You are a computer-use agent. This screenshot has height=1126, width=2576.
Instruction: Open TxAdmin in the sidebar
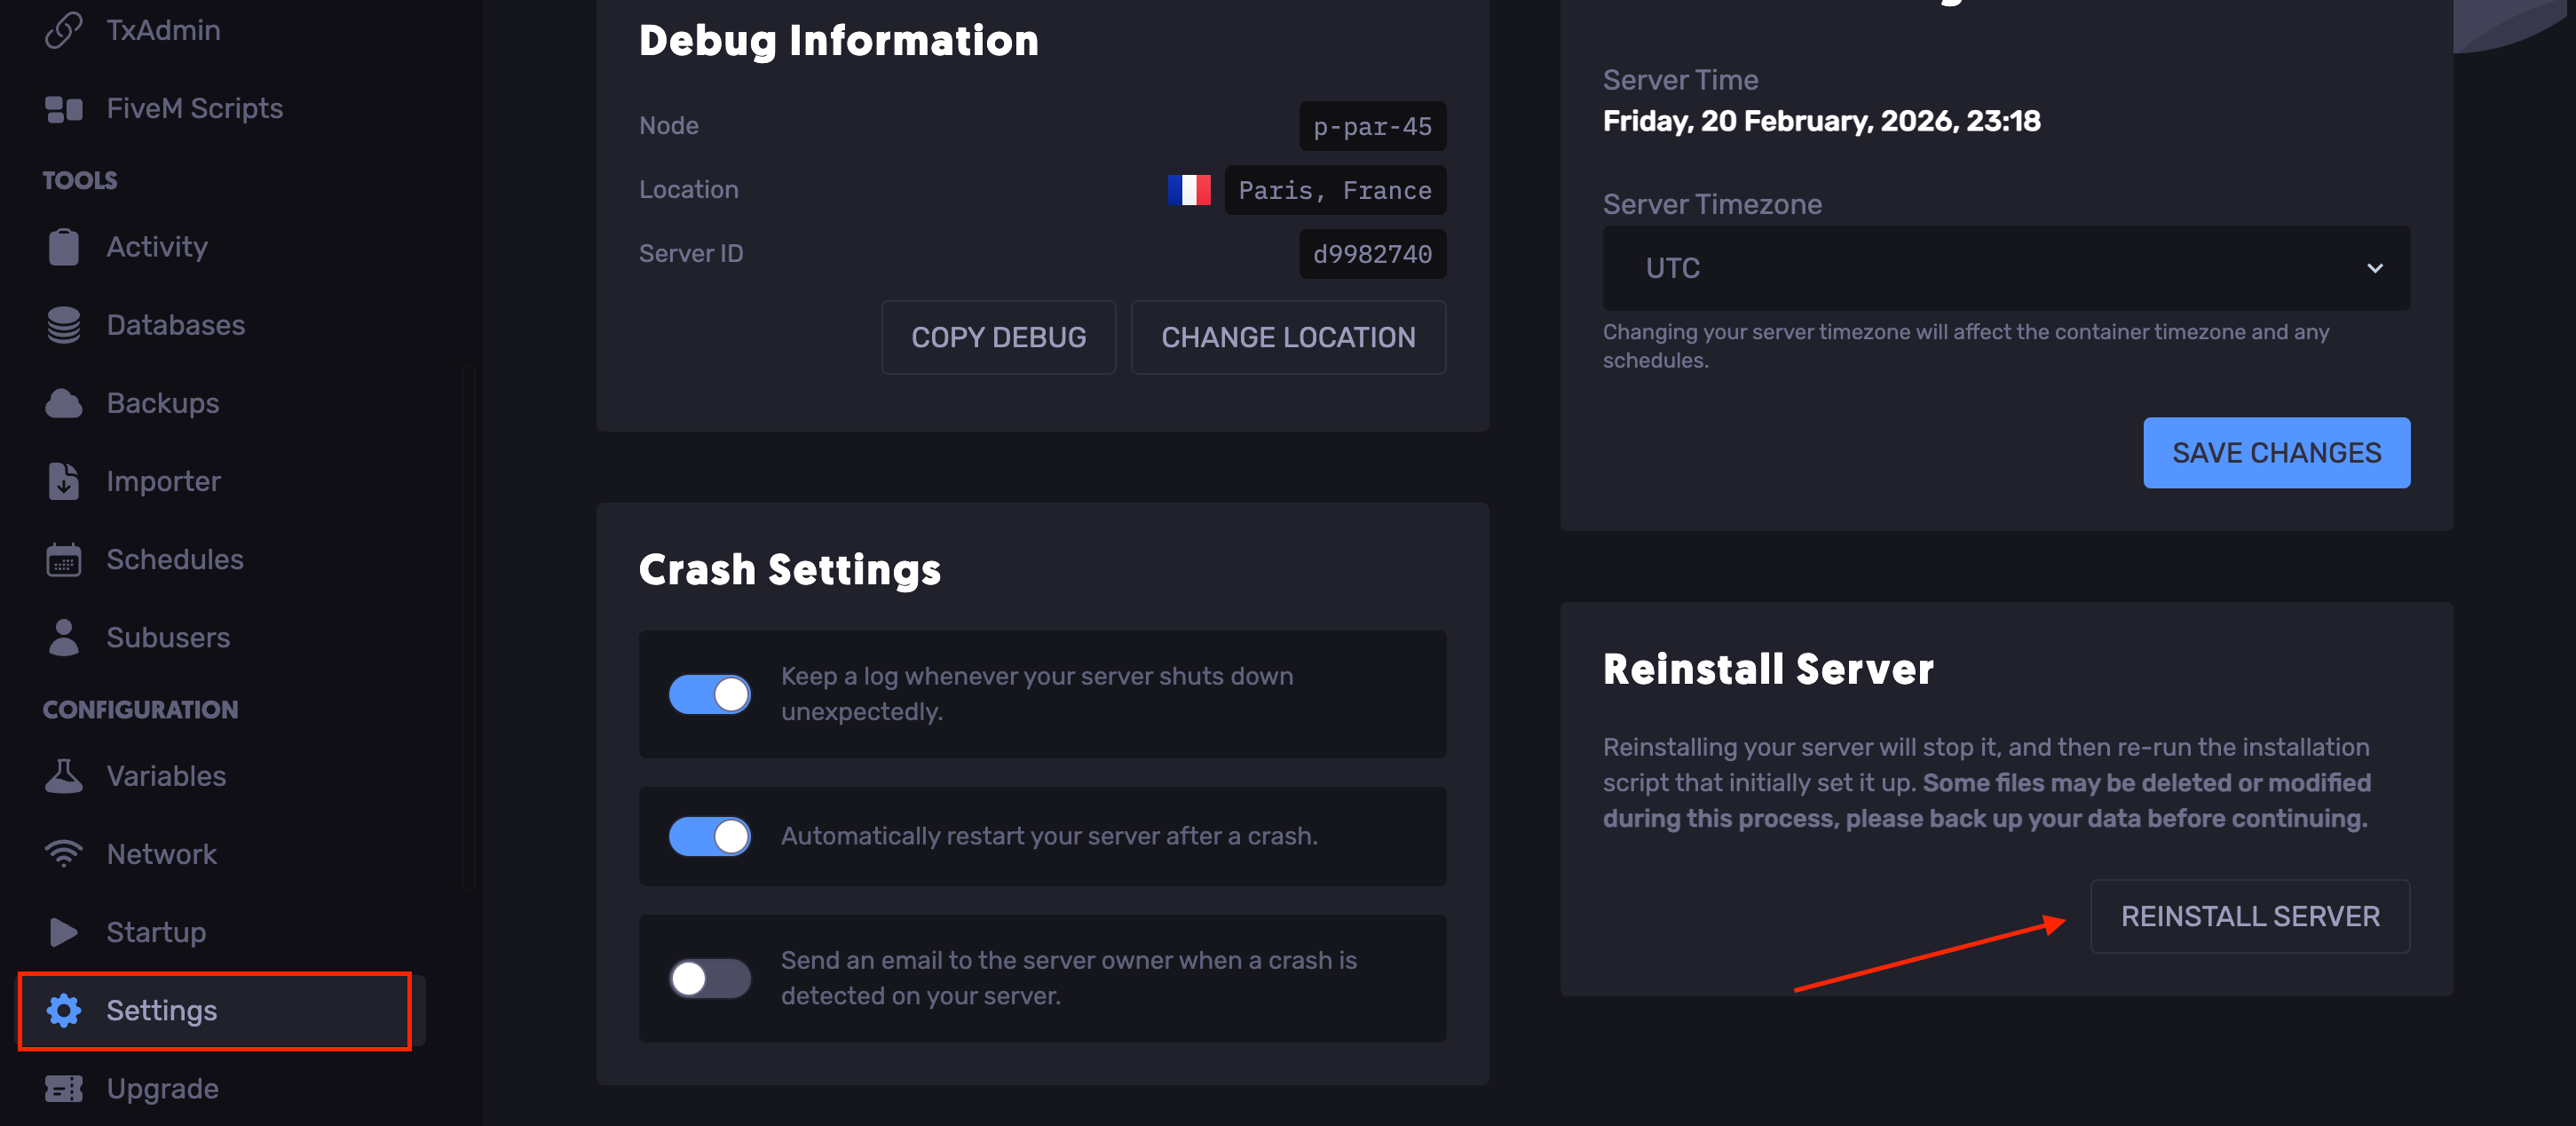[x=163, y=30]
